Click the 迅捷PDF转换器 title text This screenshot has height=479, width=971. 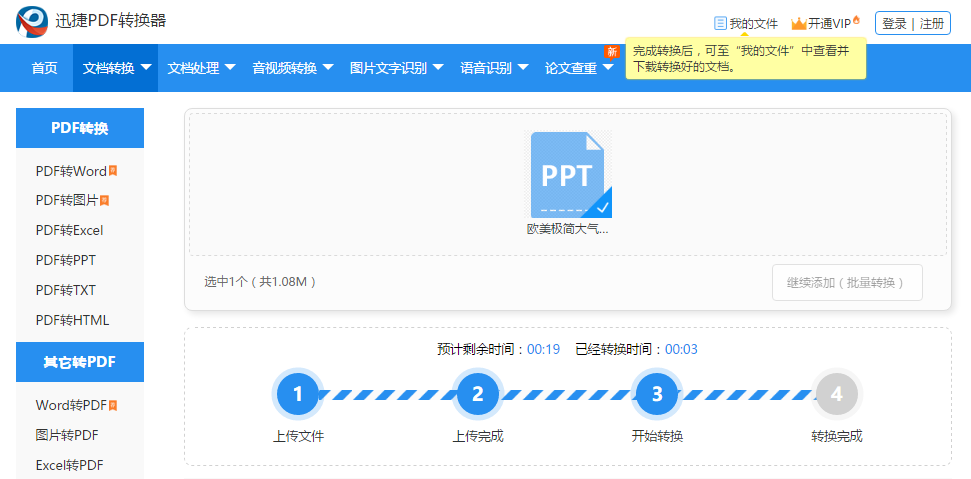(x=110, y=20)
